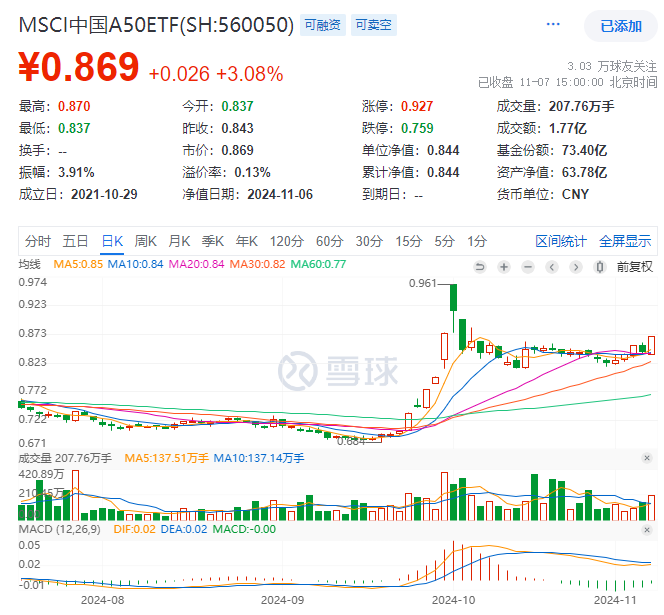Click the DIF:0.02 value
Screen dimensions: 664x615
pyautogui.click(x=135, y=529)
